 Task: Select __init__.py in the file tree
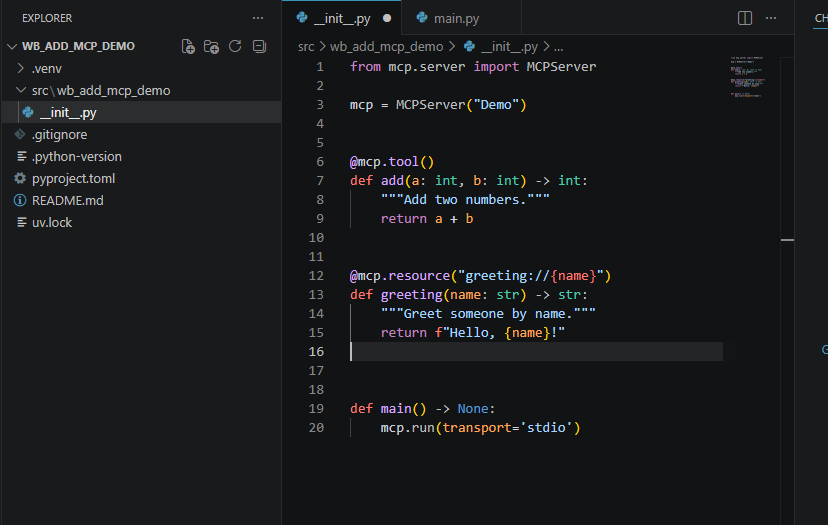coord(142,112)
